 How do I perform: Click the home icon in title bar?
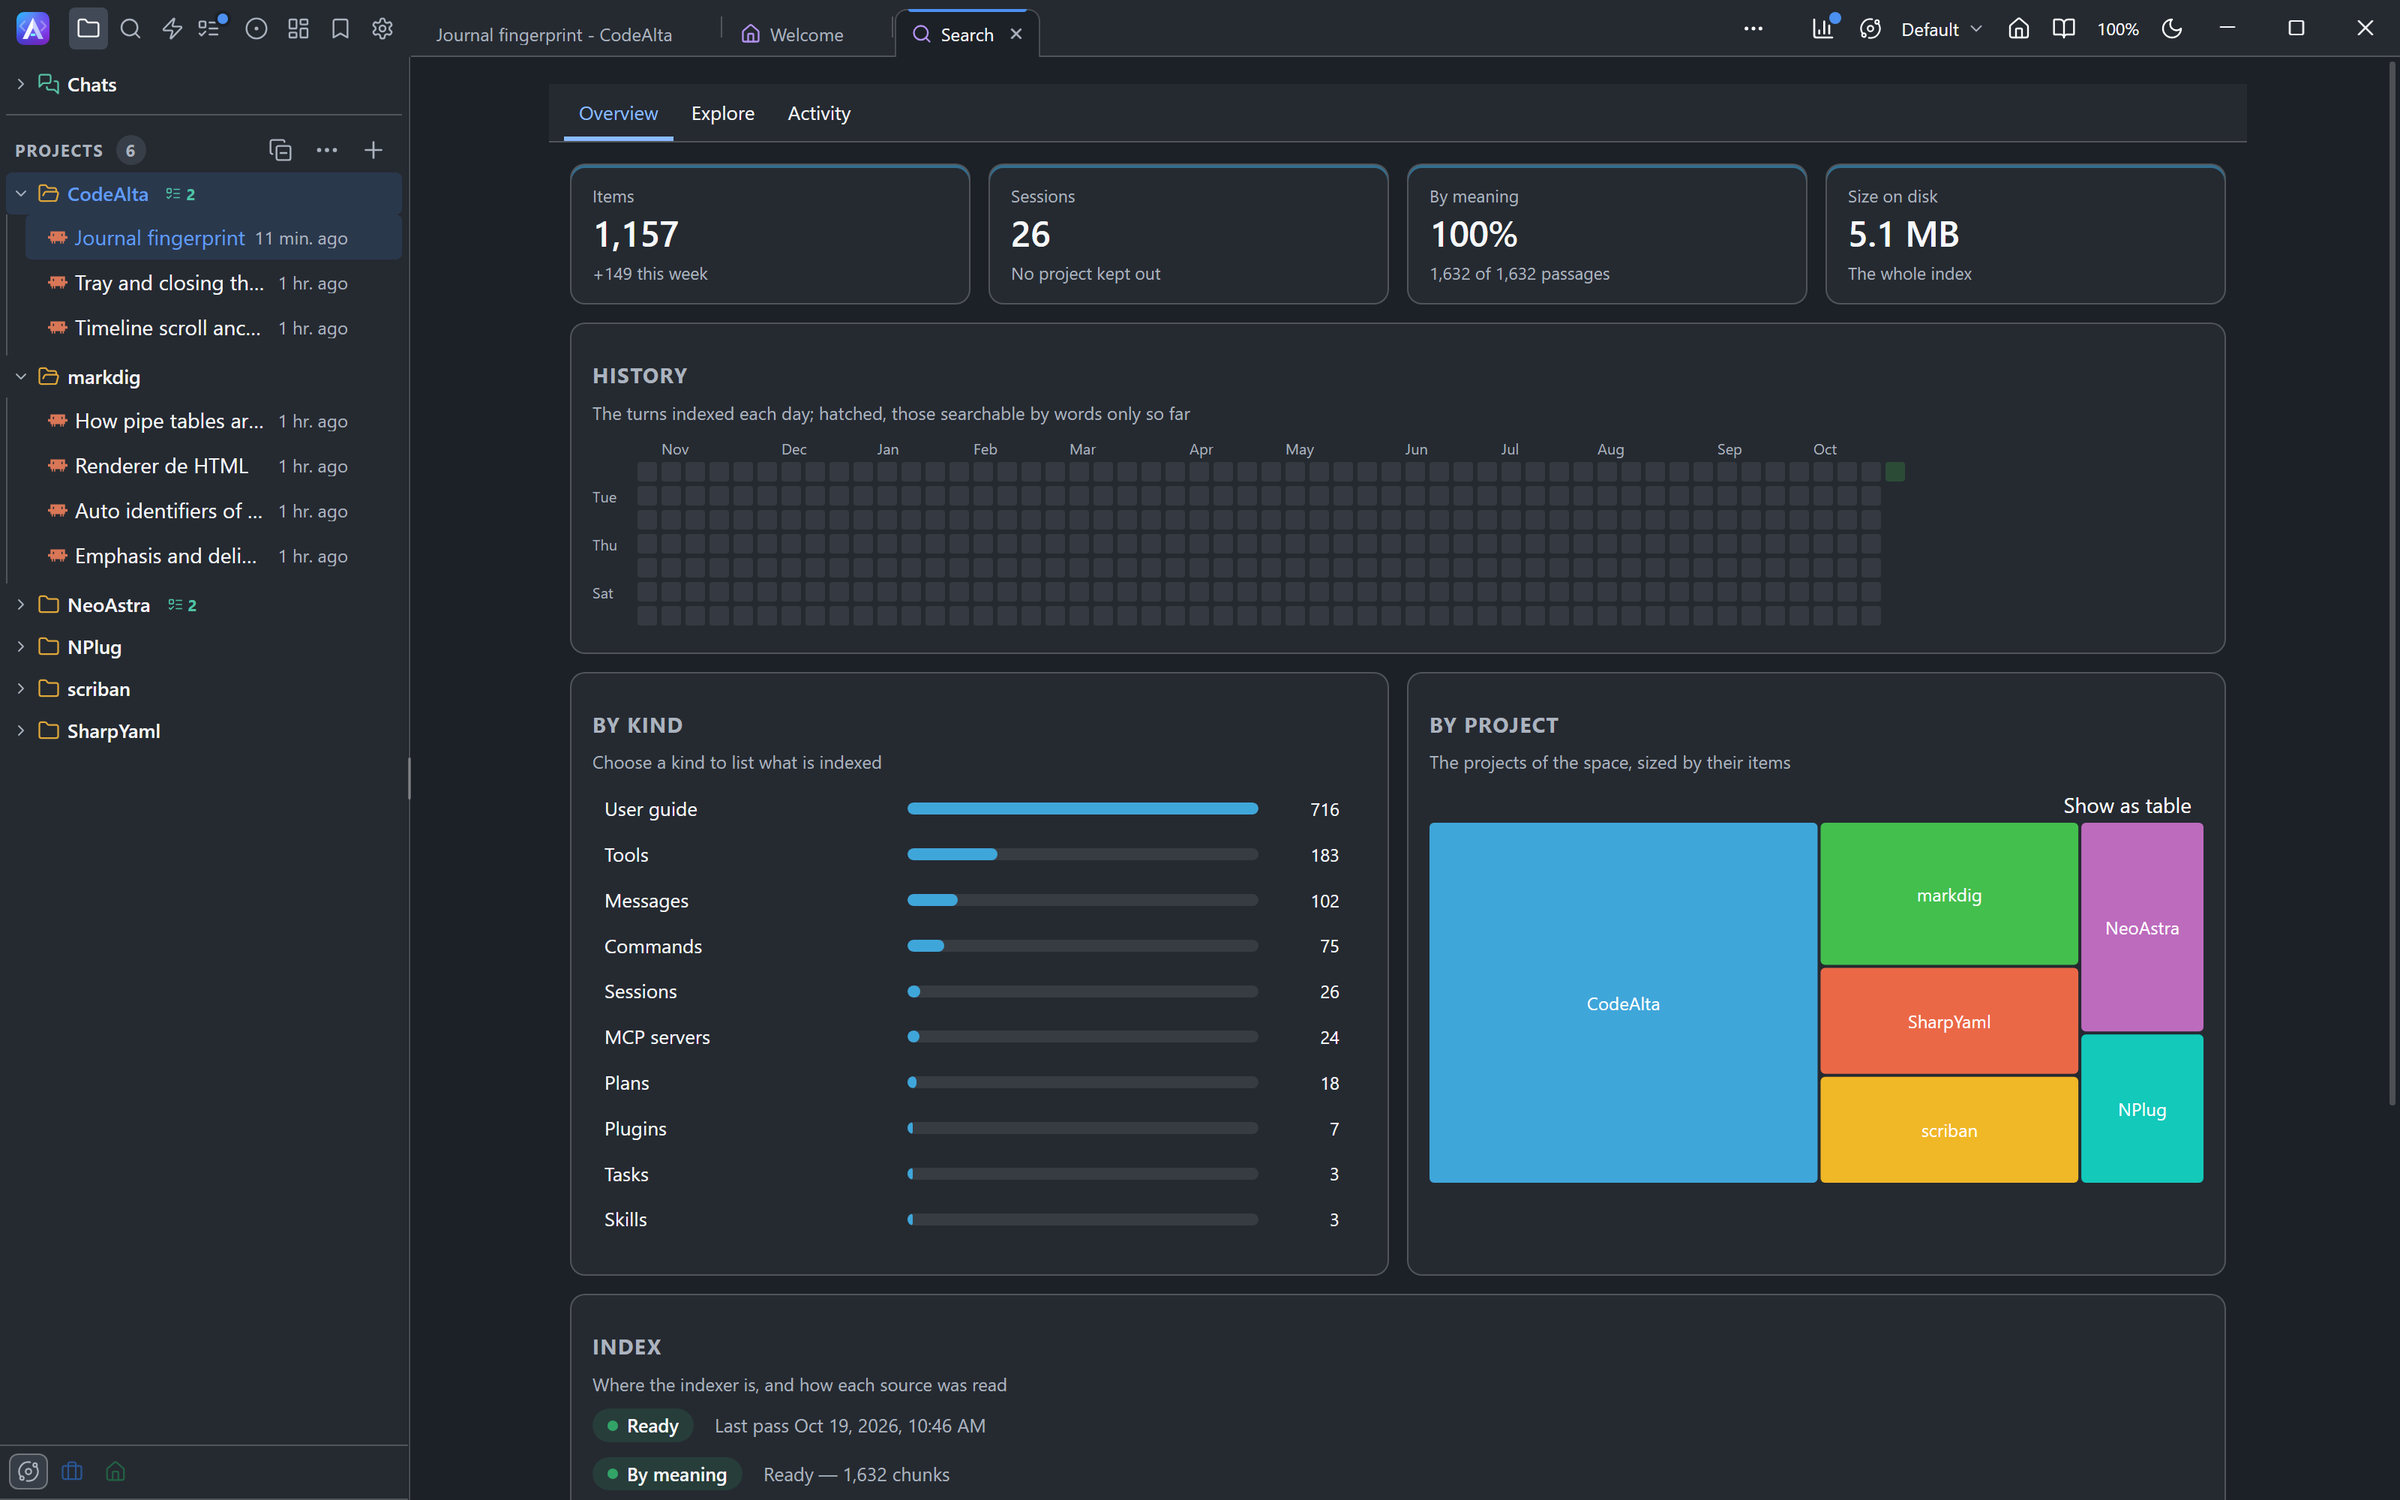click(x=2018, y=29)
